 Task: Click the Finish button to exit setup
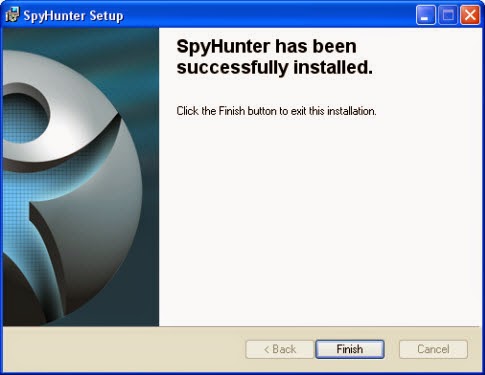click(350, 349)
